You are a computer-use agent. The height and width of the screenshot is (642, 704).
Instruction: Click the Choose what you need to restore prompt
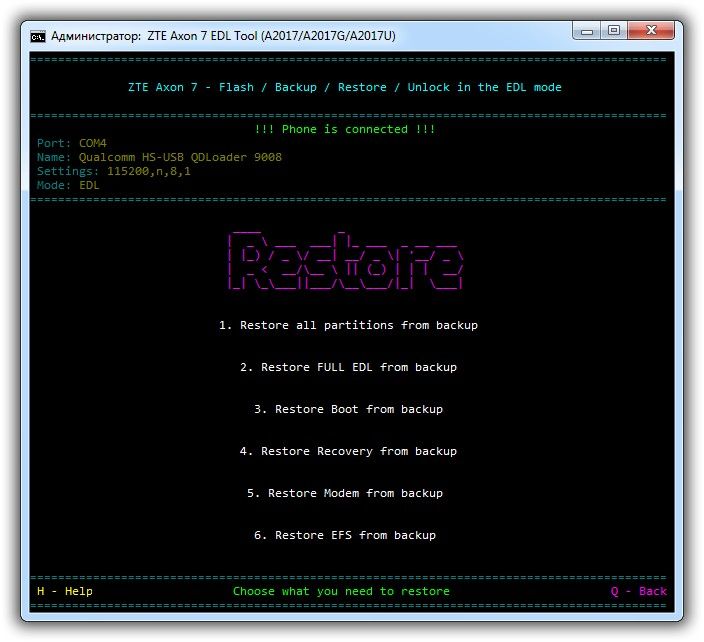click(341, 591)
